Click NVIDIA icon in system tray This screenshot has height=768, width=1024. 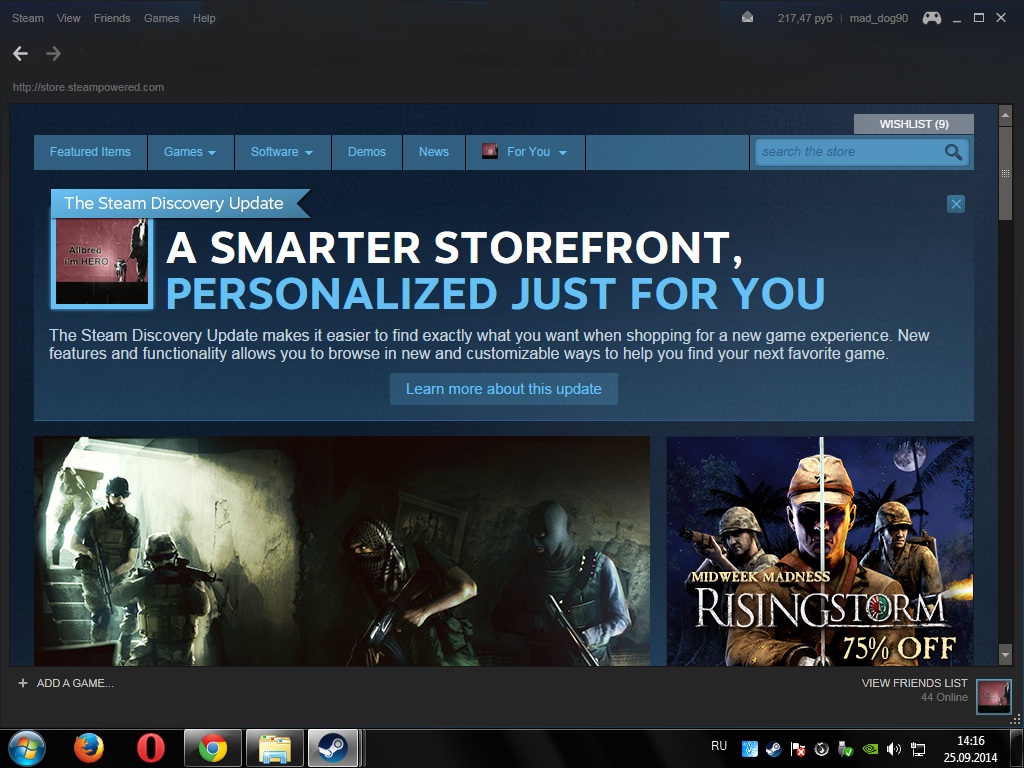pos(870,748)
